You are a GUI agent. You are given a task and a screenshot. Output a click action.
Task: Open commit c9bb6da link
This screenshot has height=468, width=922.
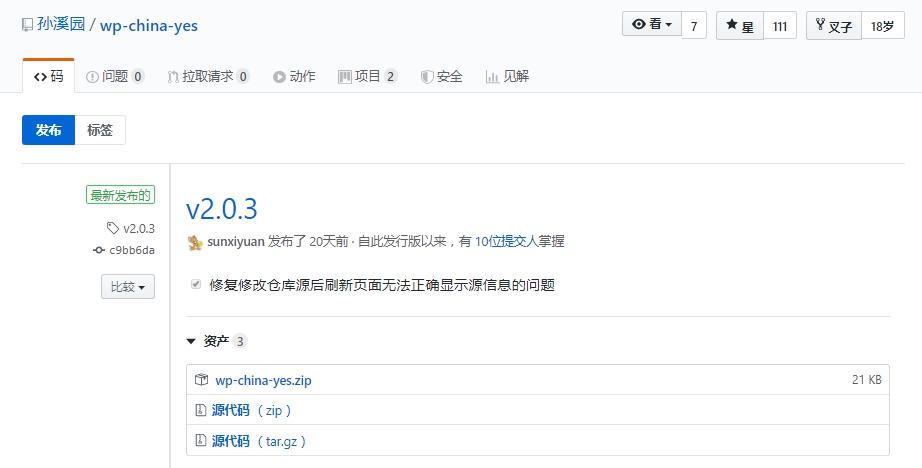(x=132, y=250)
